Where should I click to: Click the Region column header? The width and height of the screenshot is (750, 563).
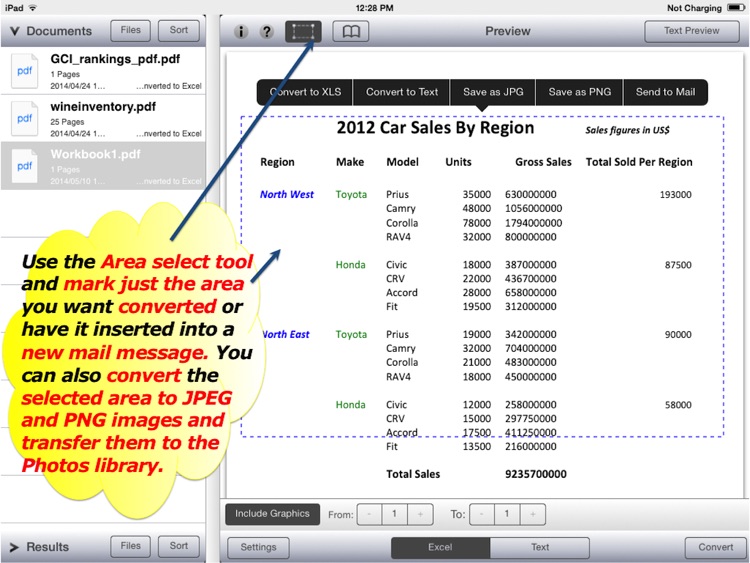277,162
